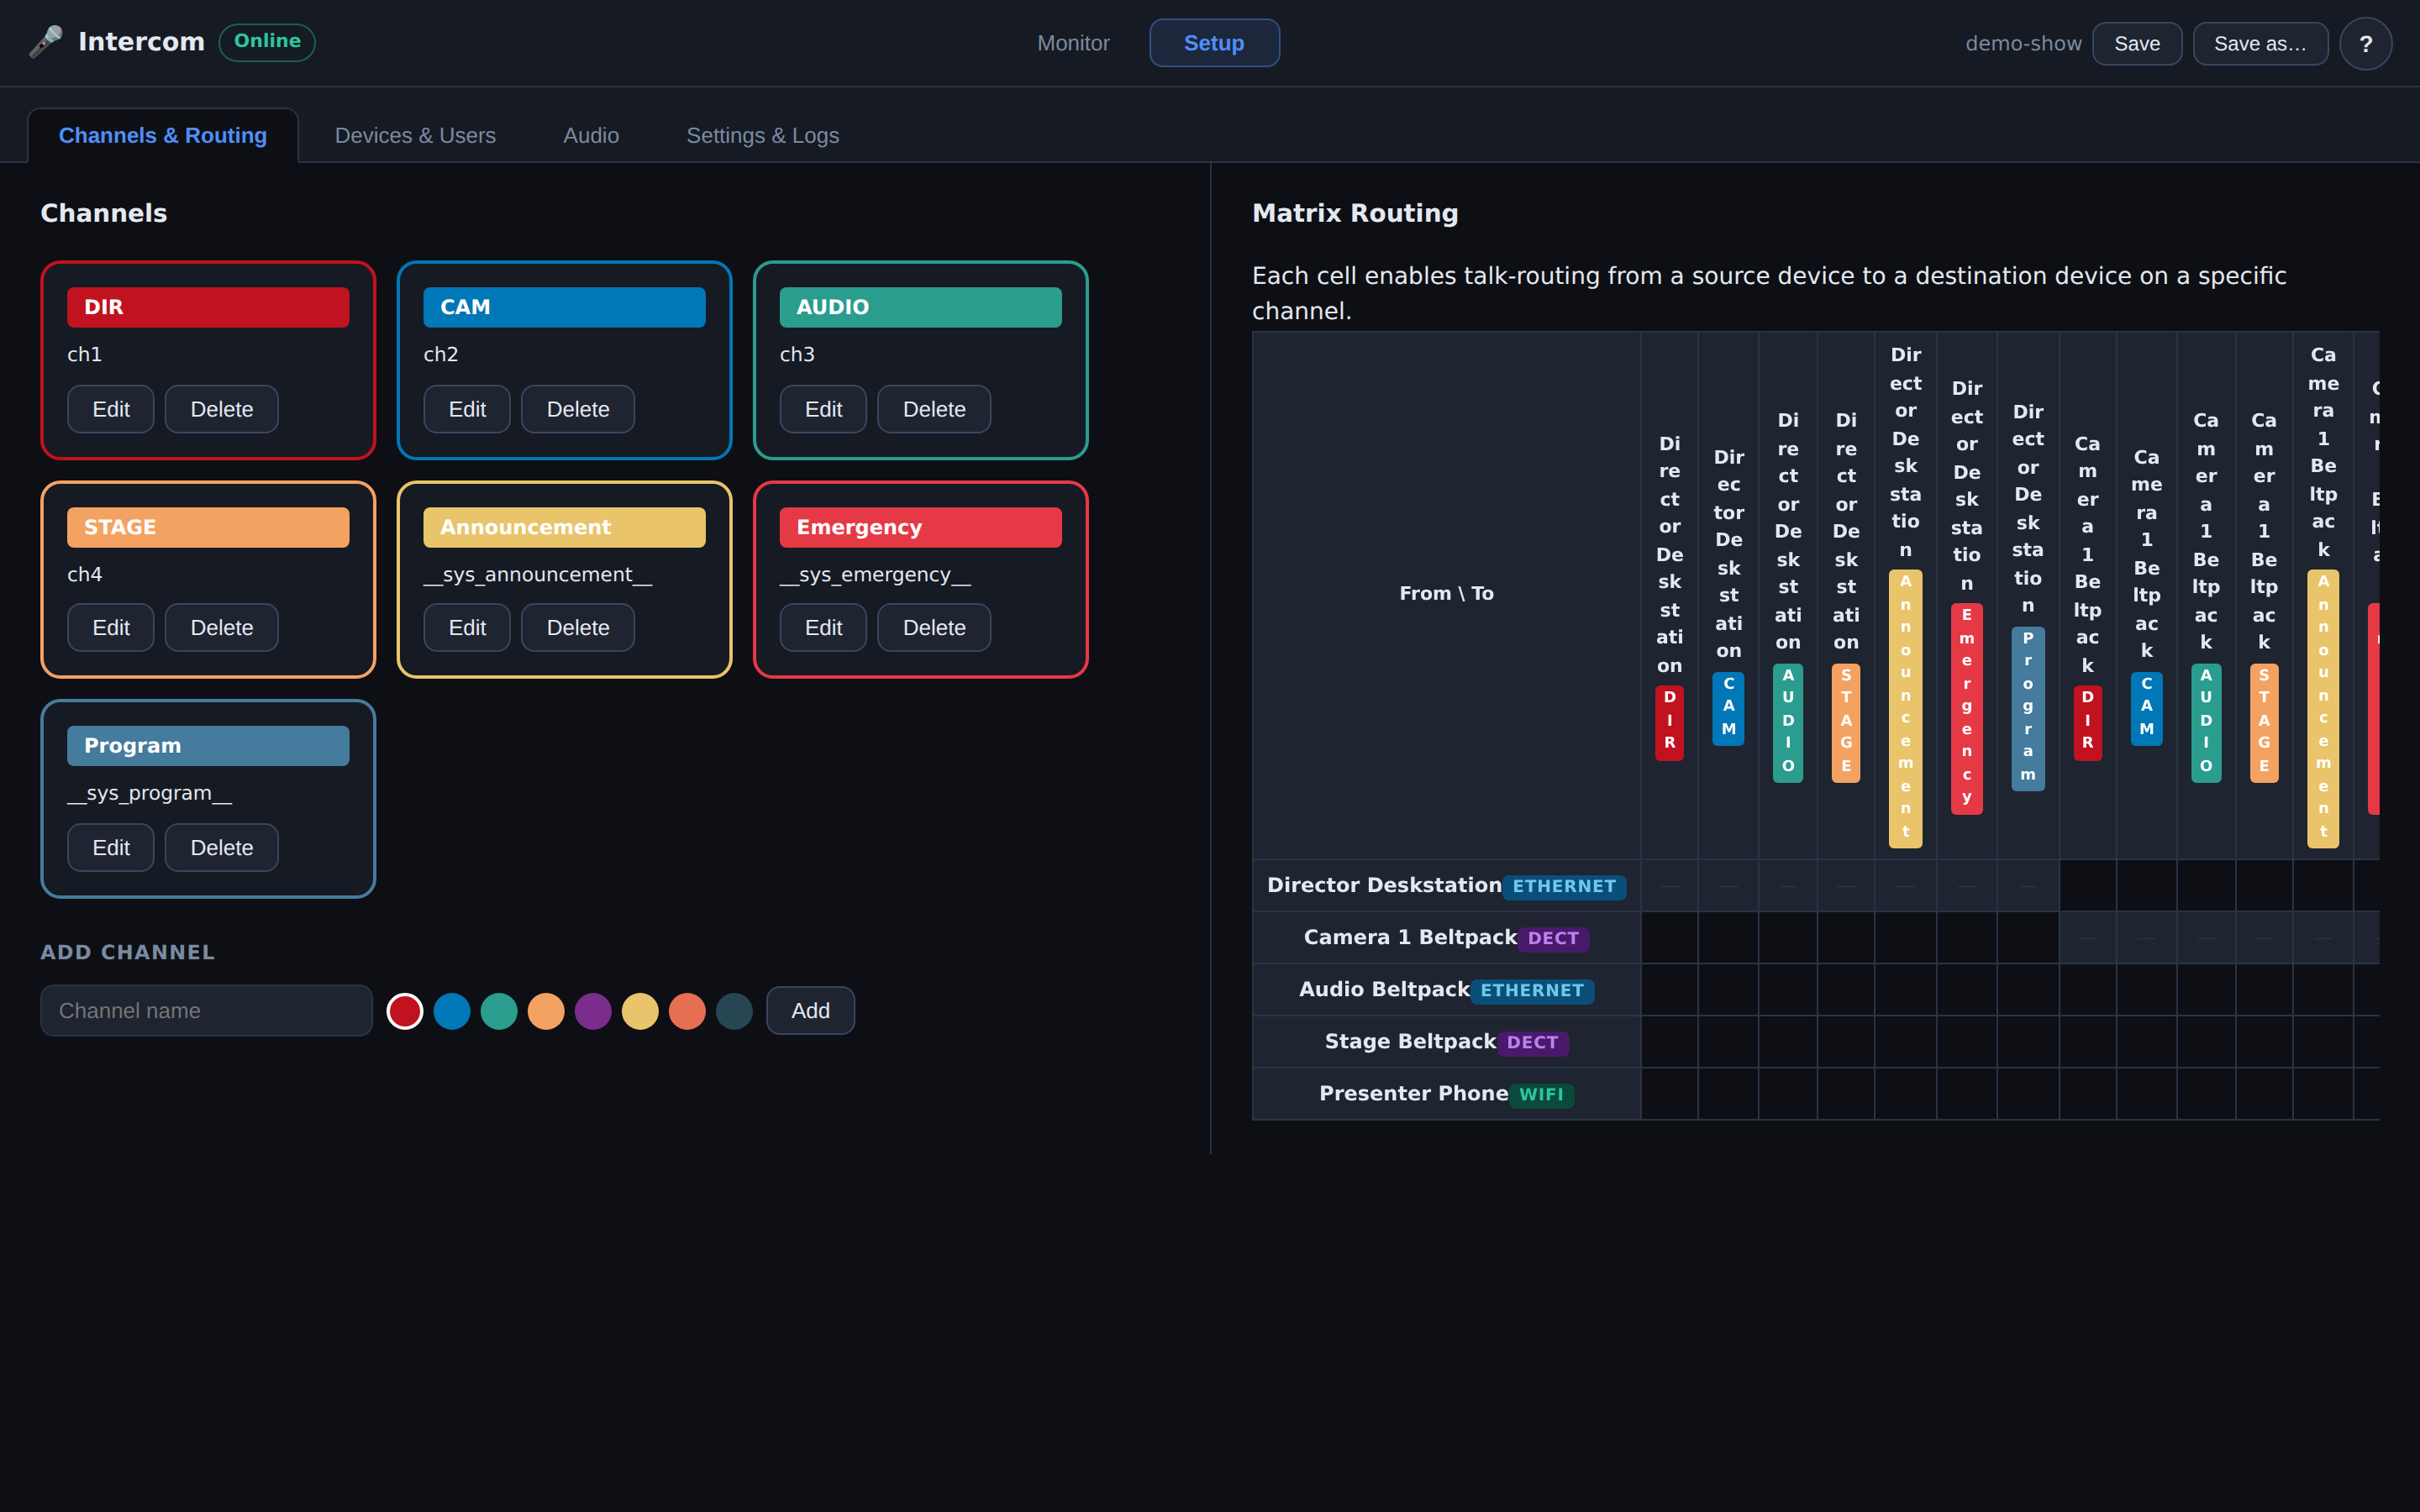Image resolution: width=2420 pixels, height=1512 pixels.
Task: Delete the AUDIO channel
Action: point(934,409)
